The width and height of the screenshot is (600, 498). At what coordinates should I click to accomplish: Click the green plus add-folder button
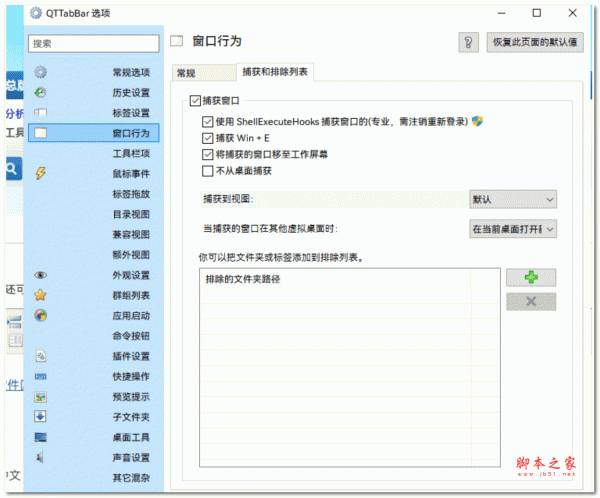pos(531,277)
